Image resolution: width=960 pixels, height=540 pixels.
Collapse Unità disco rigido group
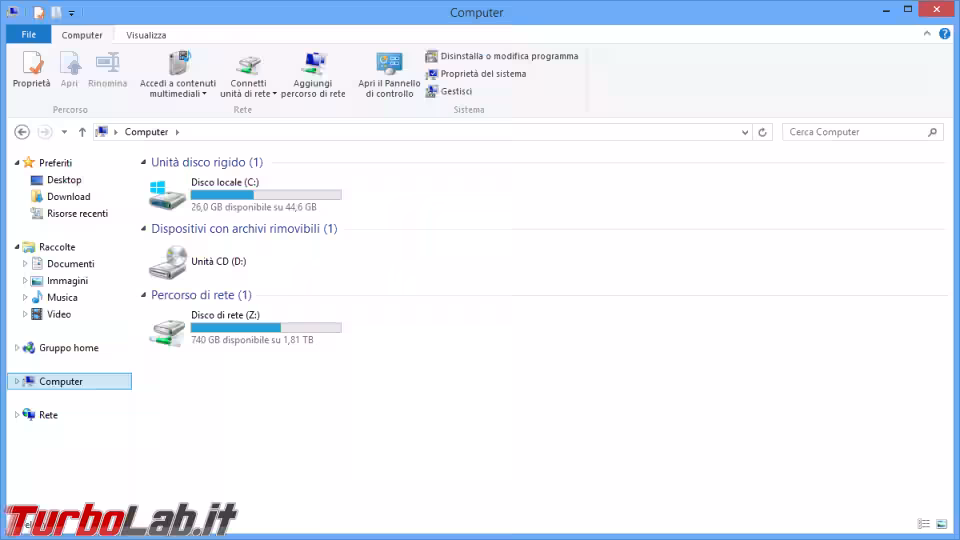[144, 162]
